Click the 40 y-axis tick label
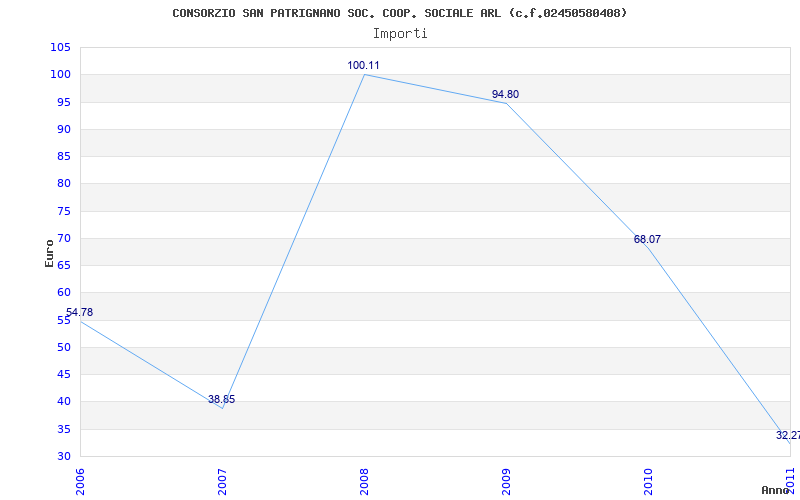The image size is (800, 500). click(x=64, y=402)
